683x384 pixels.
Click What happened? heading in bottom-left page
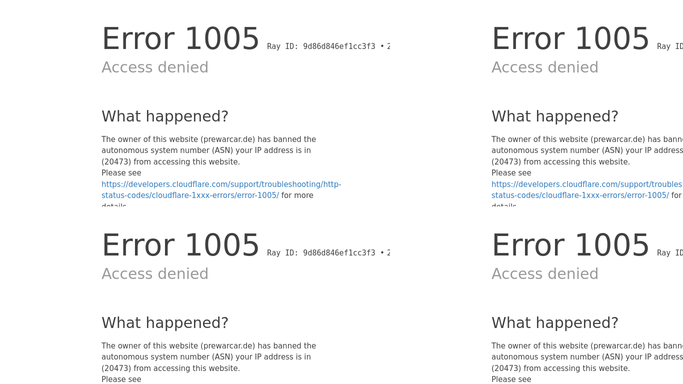(165, 323)
